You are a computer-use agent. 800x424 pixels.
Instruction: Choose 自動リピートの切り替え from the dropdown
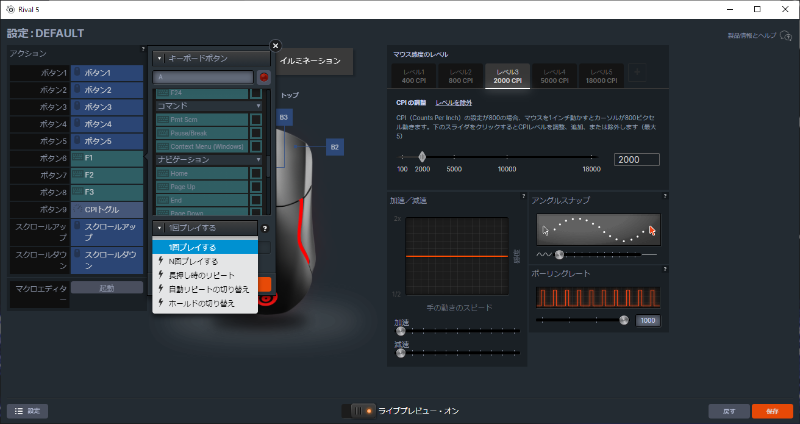205,289
